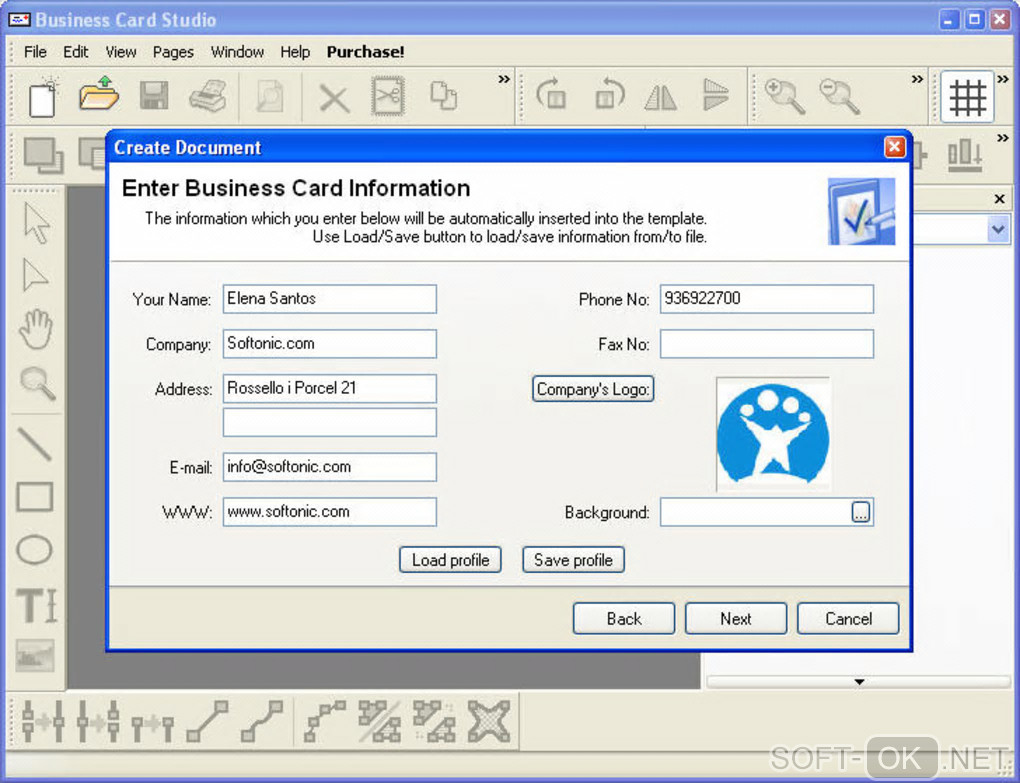Click the side panel bottom scroll arrow
This screenshot has width=1020, height=783.
tap(859, 682)
